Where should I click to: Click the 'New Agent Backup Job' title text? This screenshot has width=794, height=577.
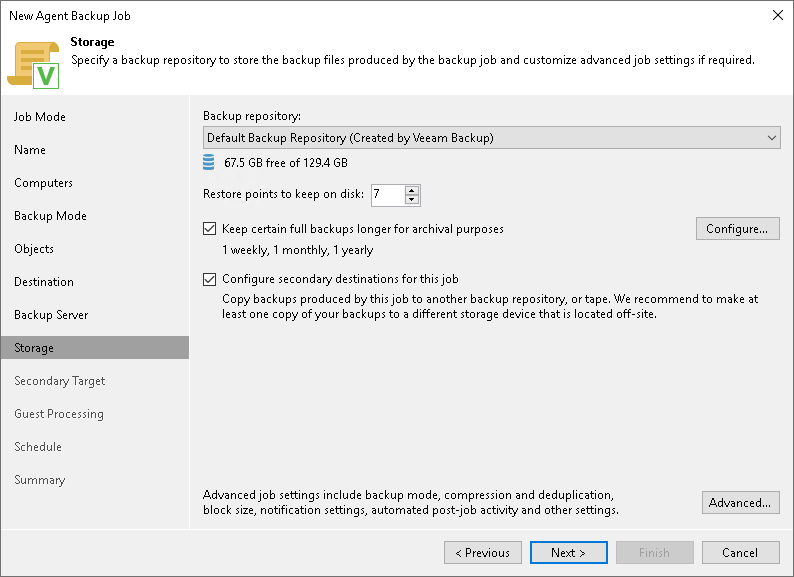pos(70,16)
